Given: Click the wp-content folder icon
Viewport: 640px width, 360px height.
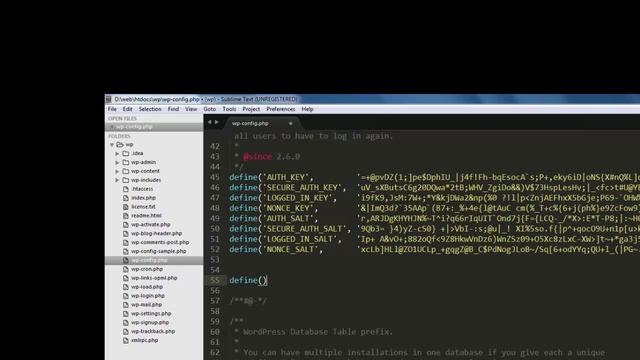Looking at the screenshot, I should (x=126, y=171).
